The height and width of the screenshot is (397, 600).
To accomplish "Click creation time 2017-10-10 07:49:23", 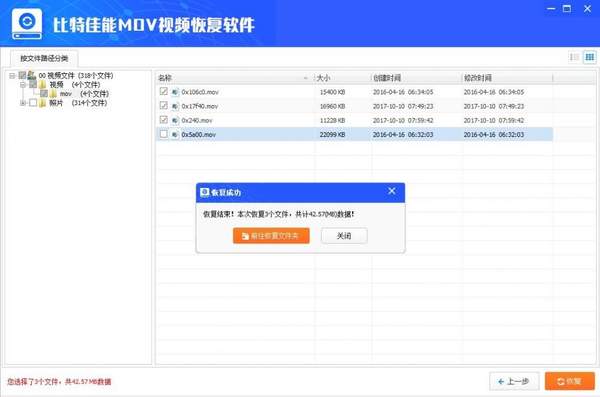I will pos(403,106).
